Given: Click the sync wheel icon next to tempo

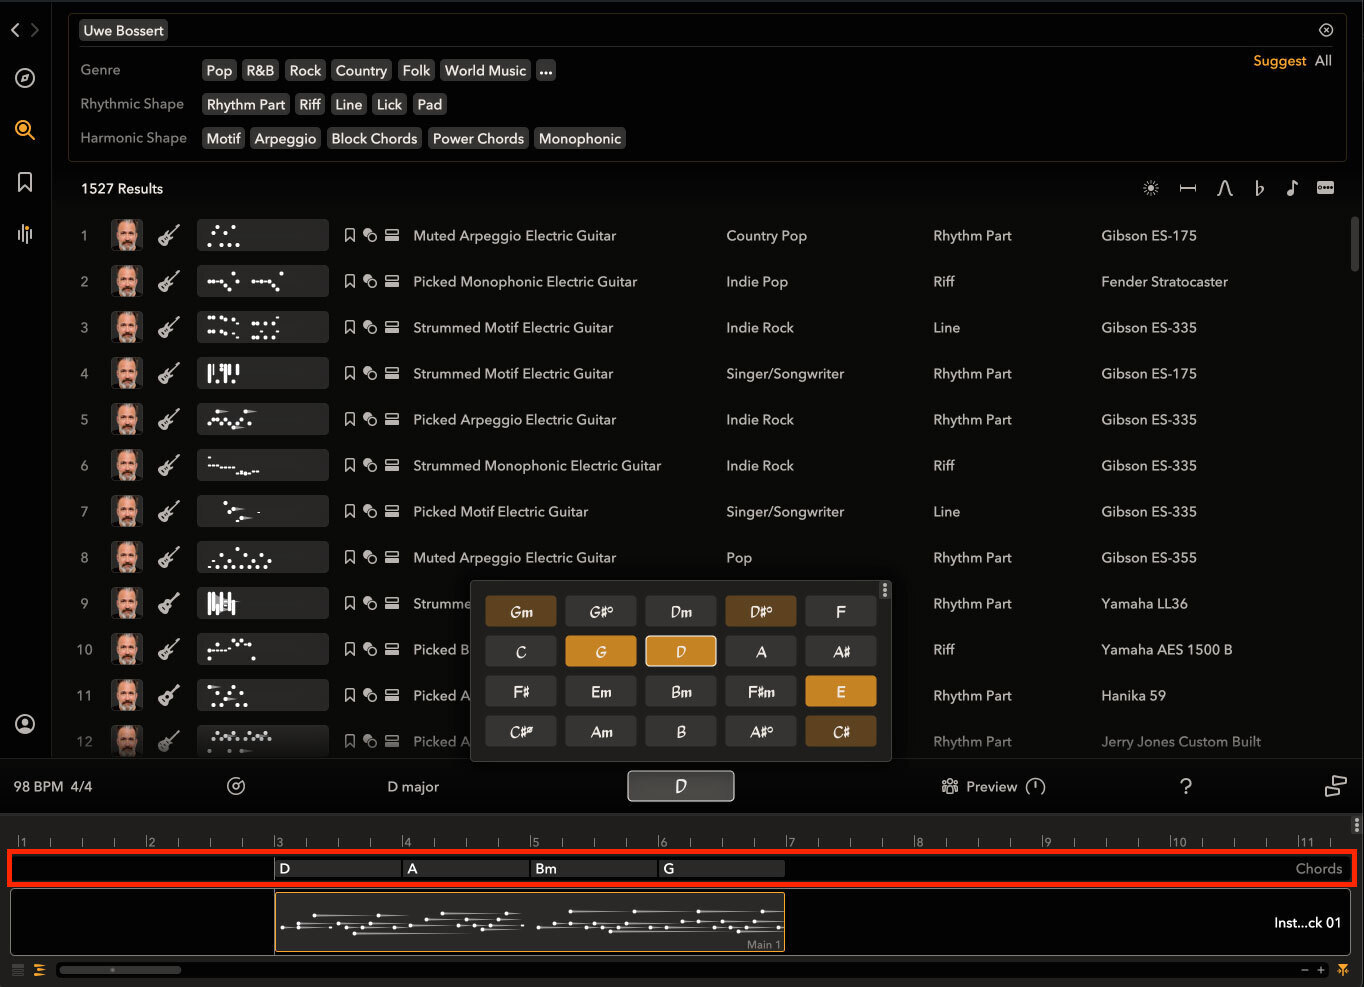Looking at the screenshot, I should pyautogui.click(x=236, y=786).
